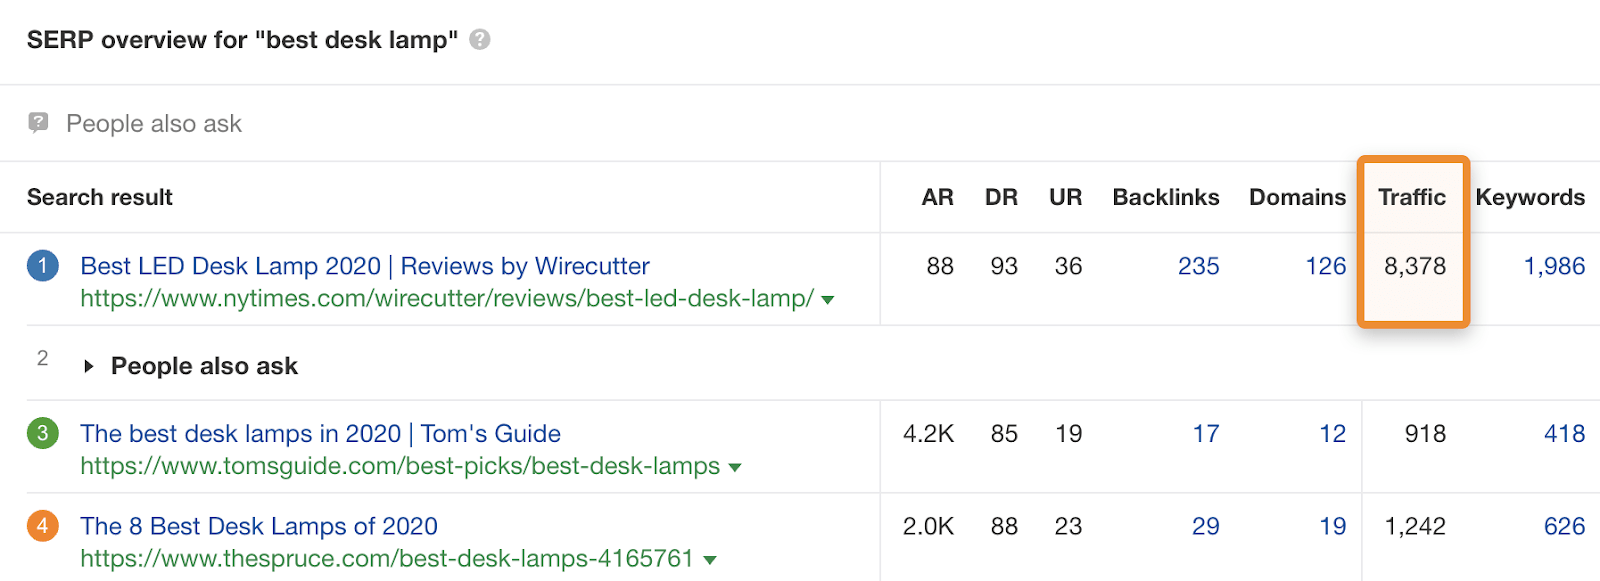
Task: Select the green position 3 badge
Action: pos(42,433)
